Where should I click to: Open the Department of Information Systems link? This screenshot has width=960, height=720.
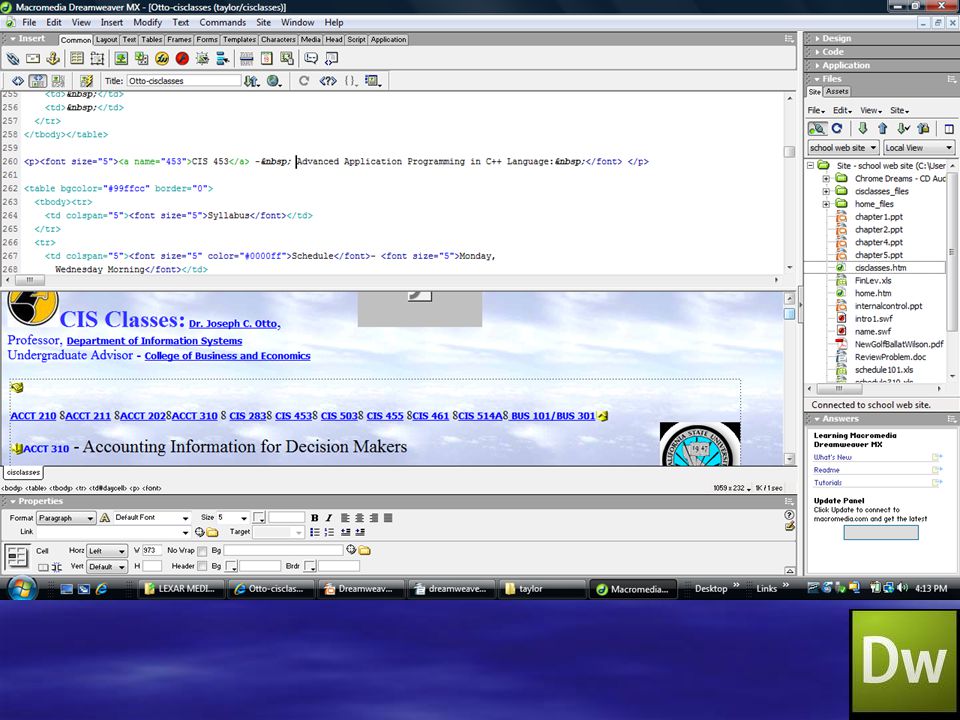[154, 341]
